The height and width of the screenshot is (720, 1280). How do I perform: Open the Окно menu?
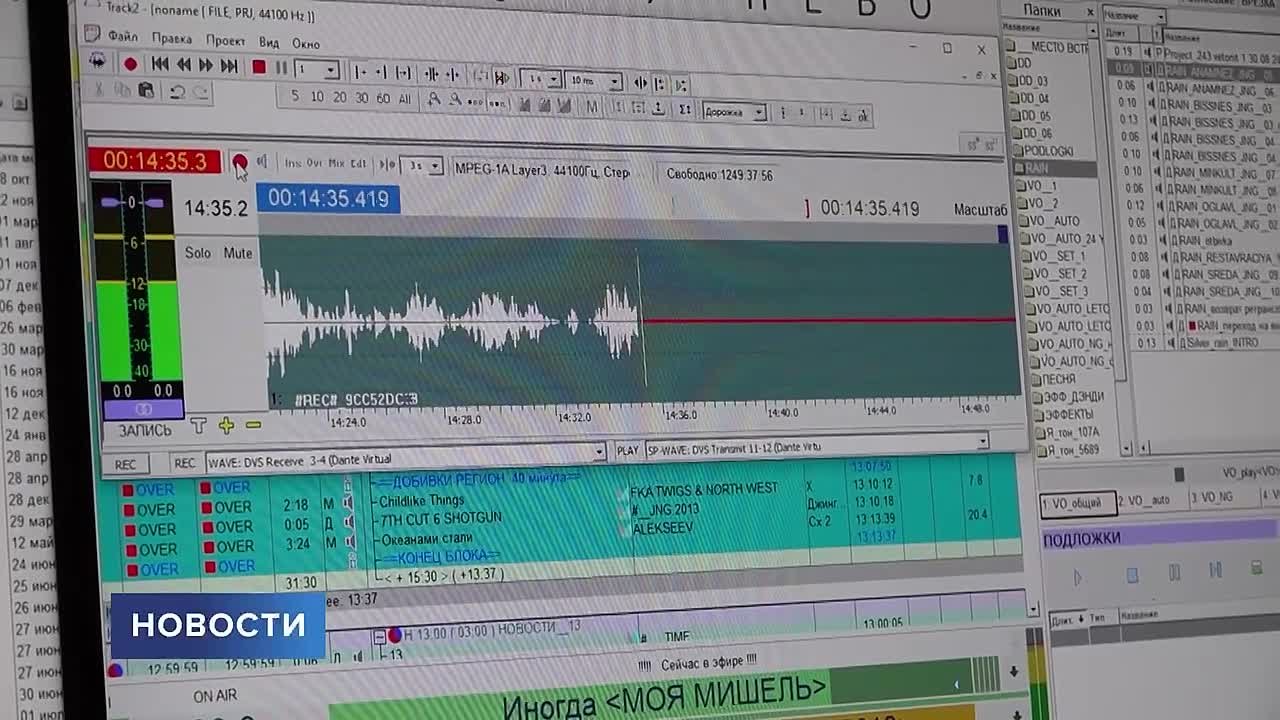coord(306,44)
